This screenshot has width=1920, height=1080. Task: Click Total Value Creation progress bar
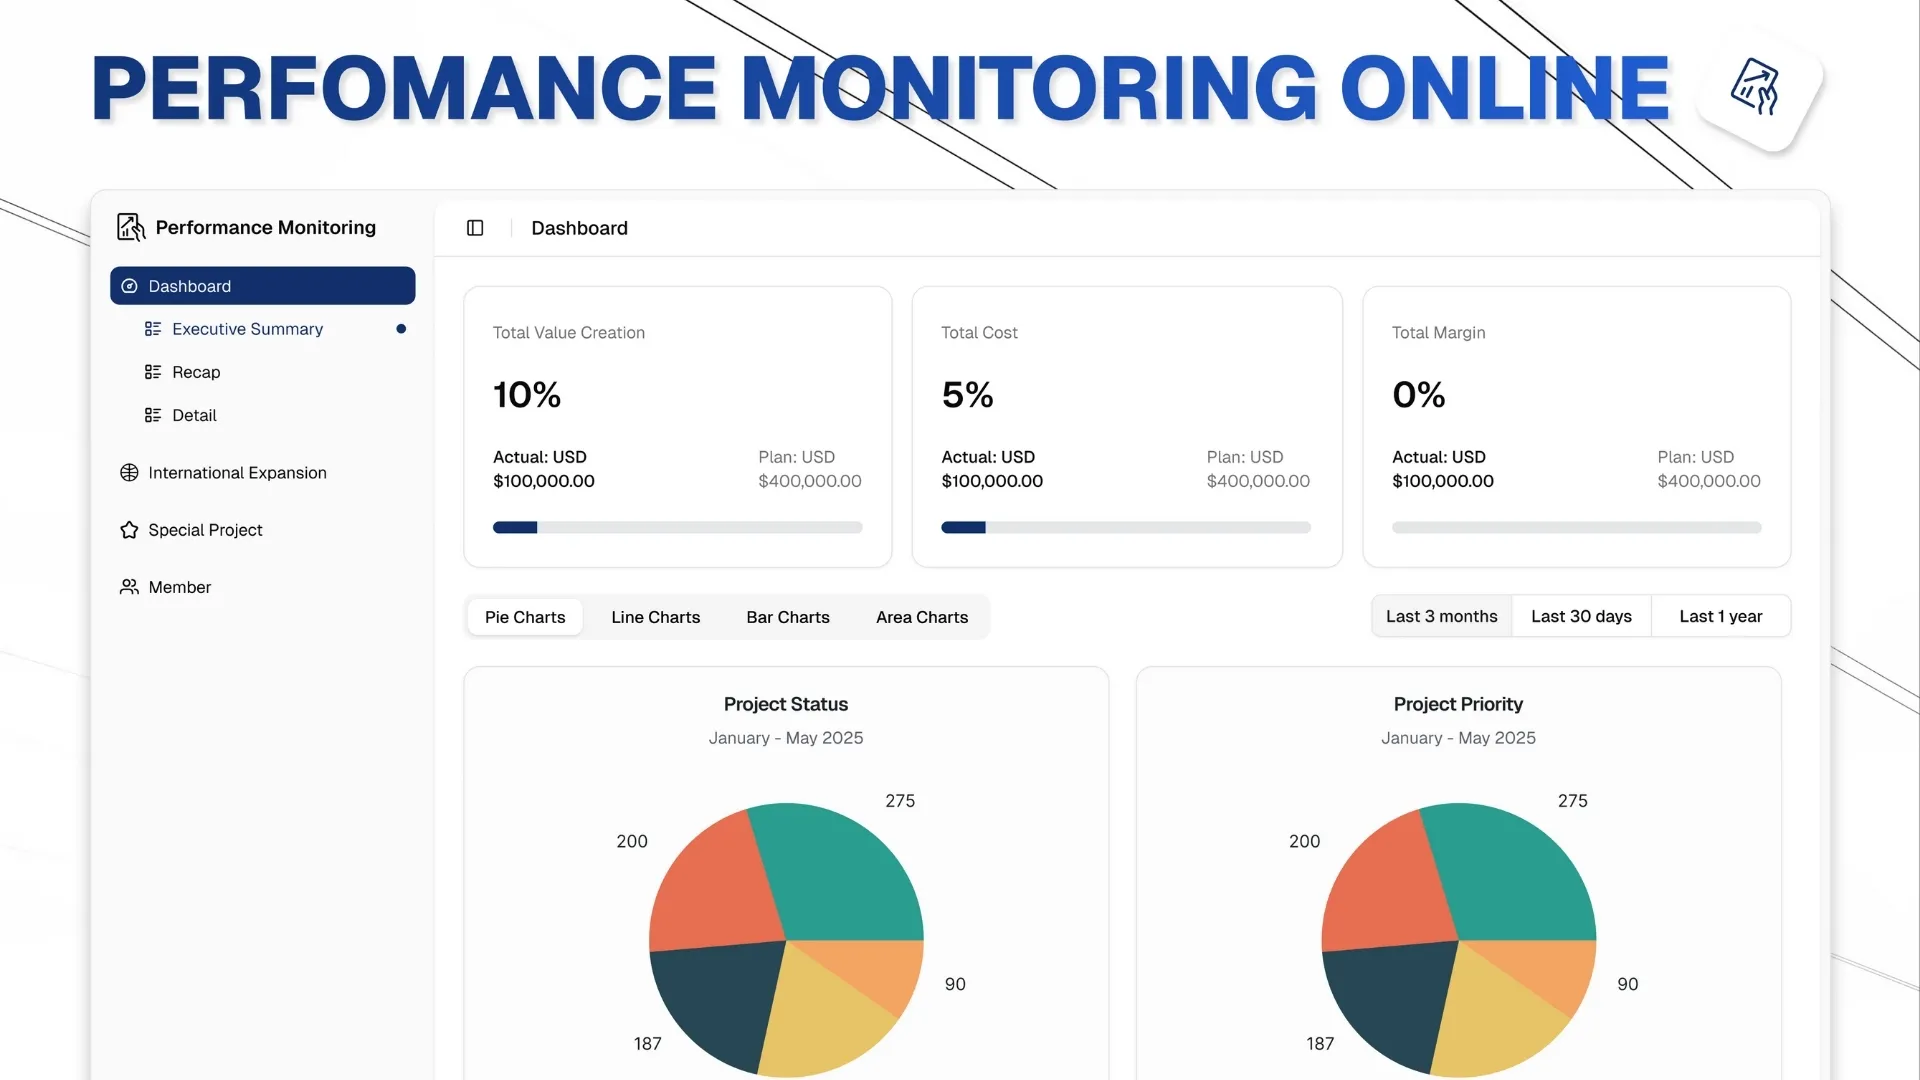[677, 527]
